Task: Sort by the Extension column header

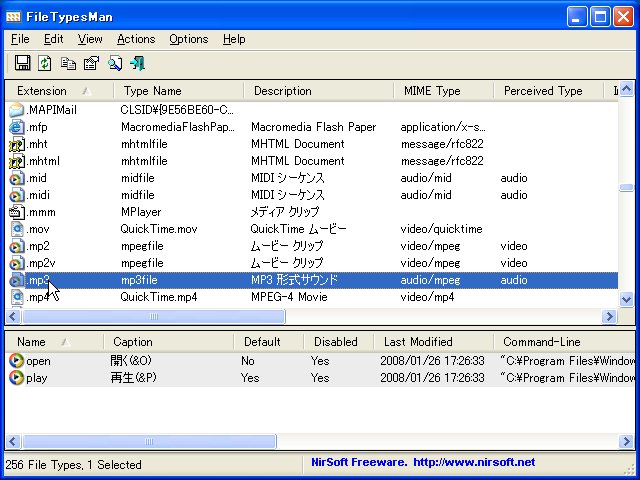Action: pos(60,91)
